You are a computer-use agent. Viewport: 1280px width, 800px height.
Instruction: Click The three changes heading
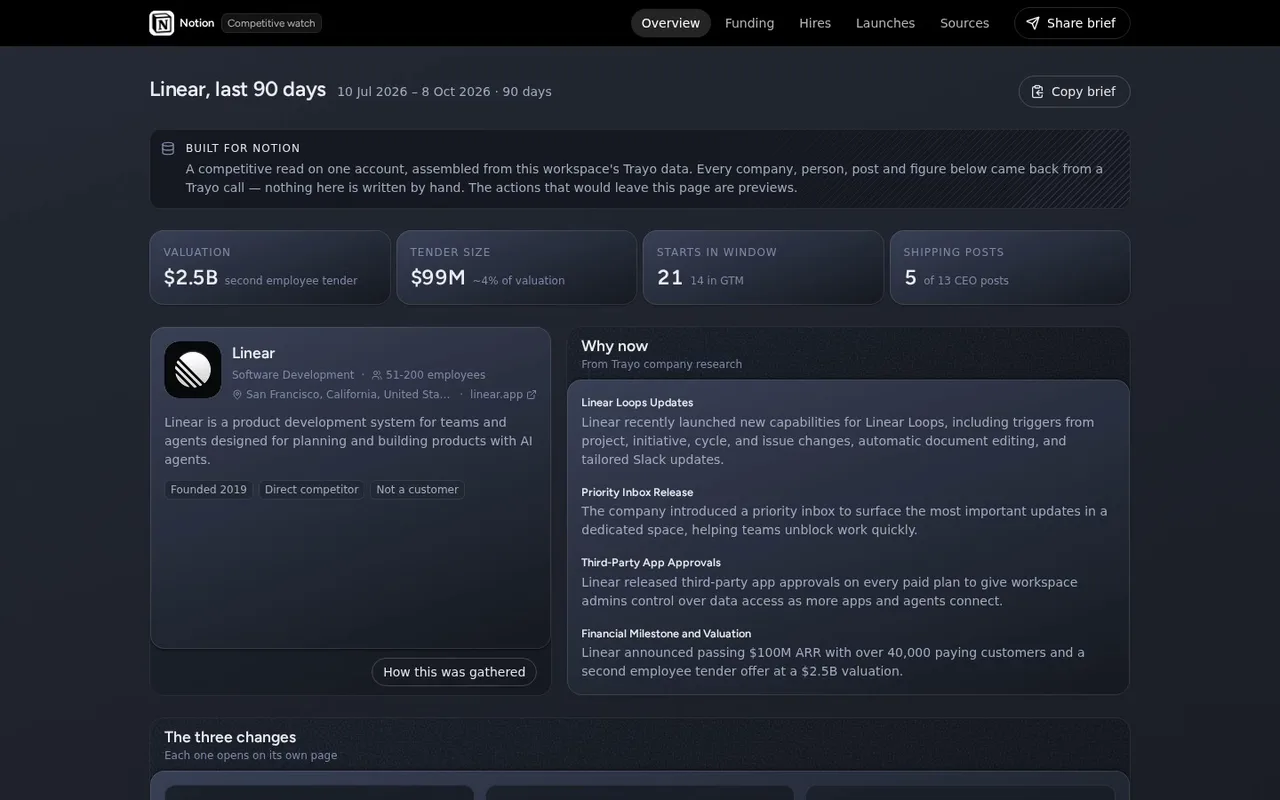point(230,737)
